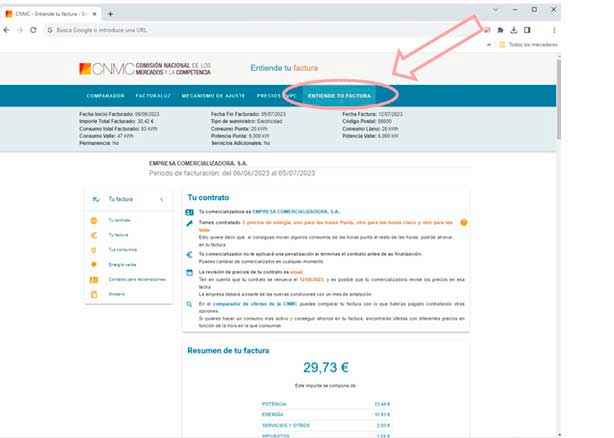Expand the hidden bookmarks overflow chevron
Screen dimensions: 614x438
(x=489, y=45)
